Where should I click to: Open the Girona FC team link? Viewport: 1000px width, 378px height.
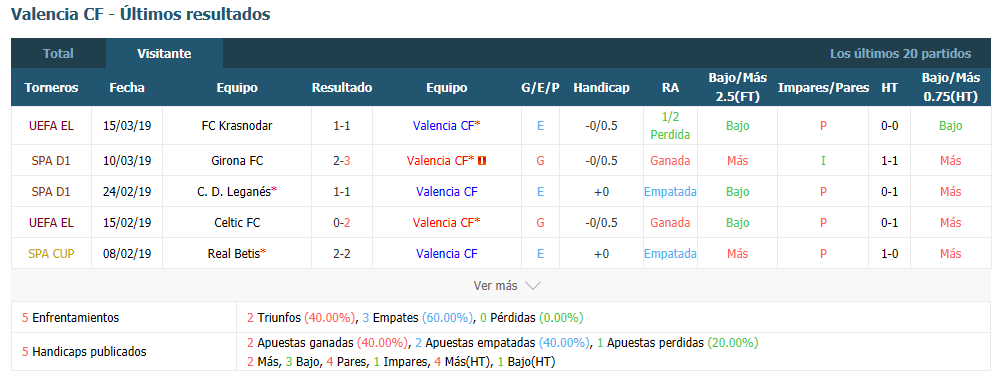[x=237, y=161]
